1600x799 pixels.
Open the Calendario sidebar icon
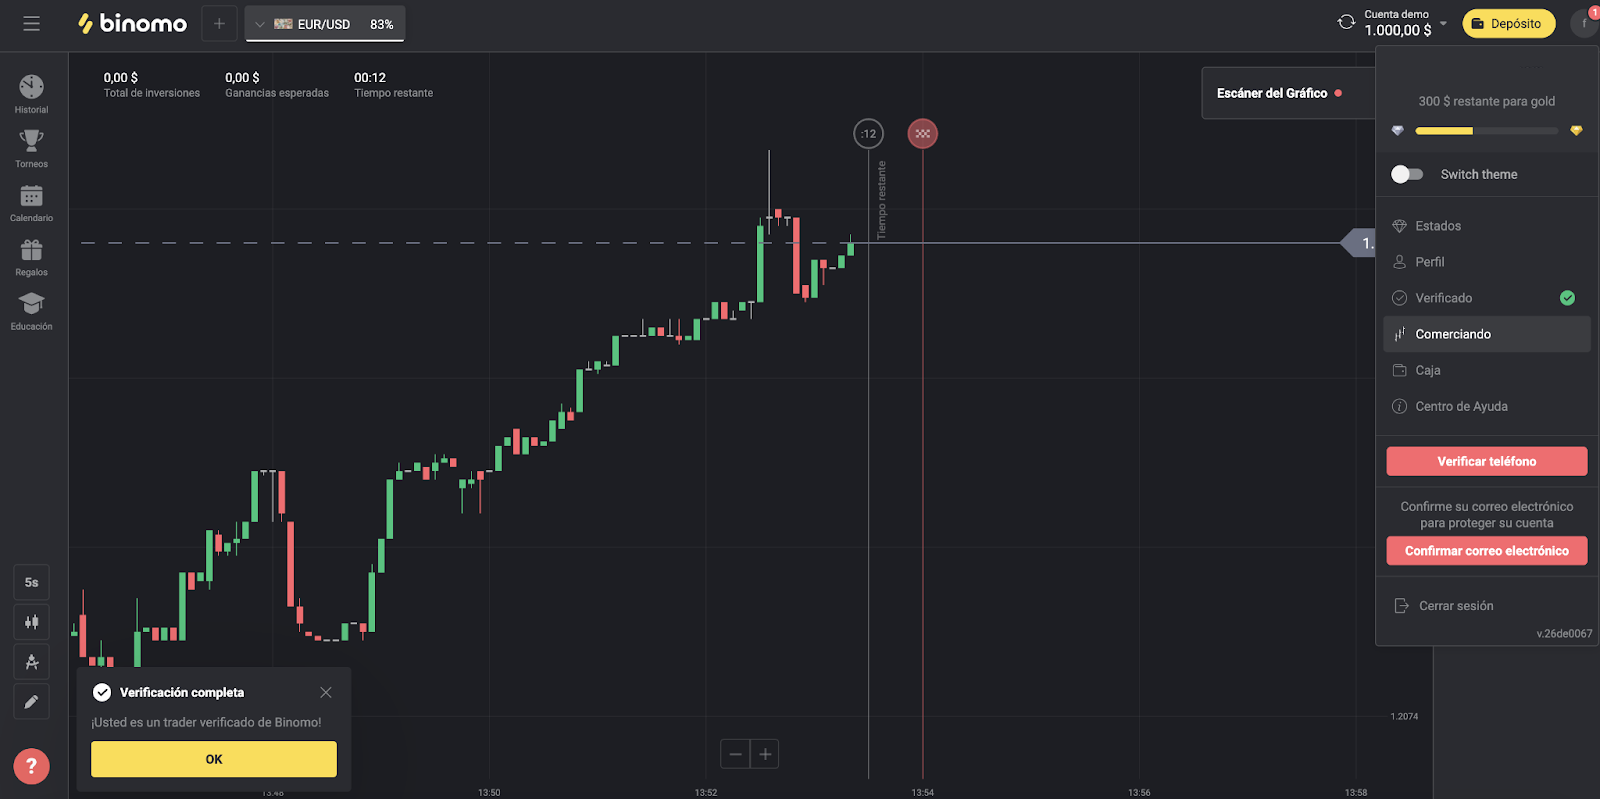click(x=31, y=197)
